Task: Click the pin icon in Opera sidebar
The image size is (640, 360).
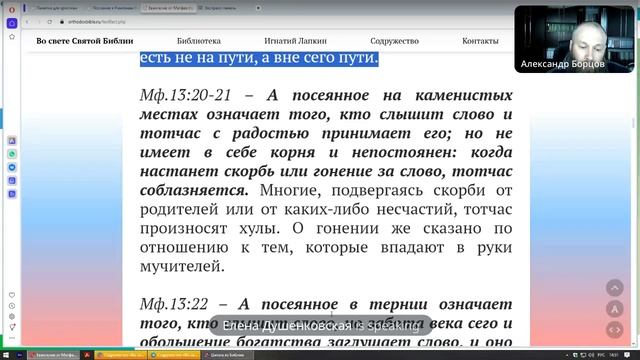Action: pyautogui.click(x=12, y=327)
